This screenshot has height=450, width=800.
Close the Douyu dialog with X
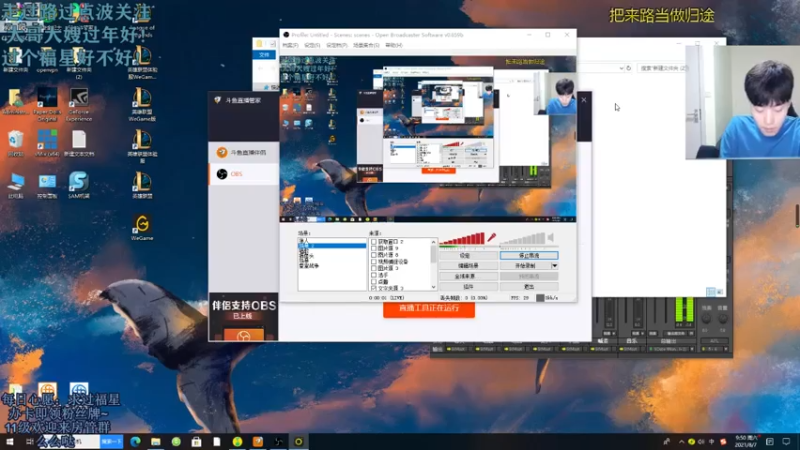click(x=584, y=100)
